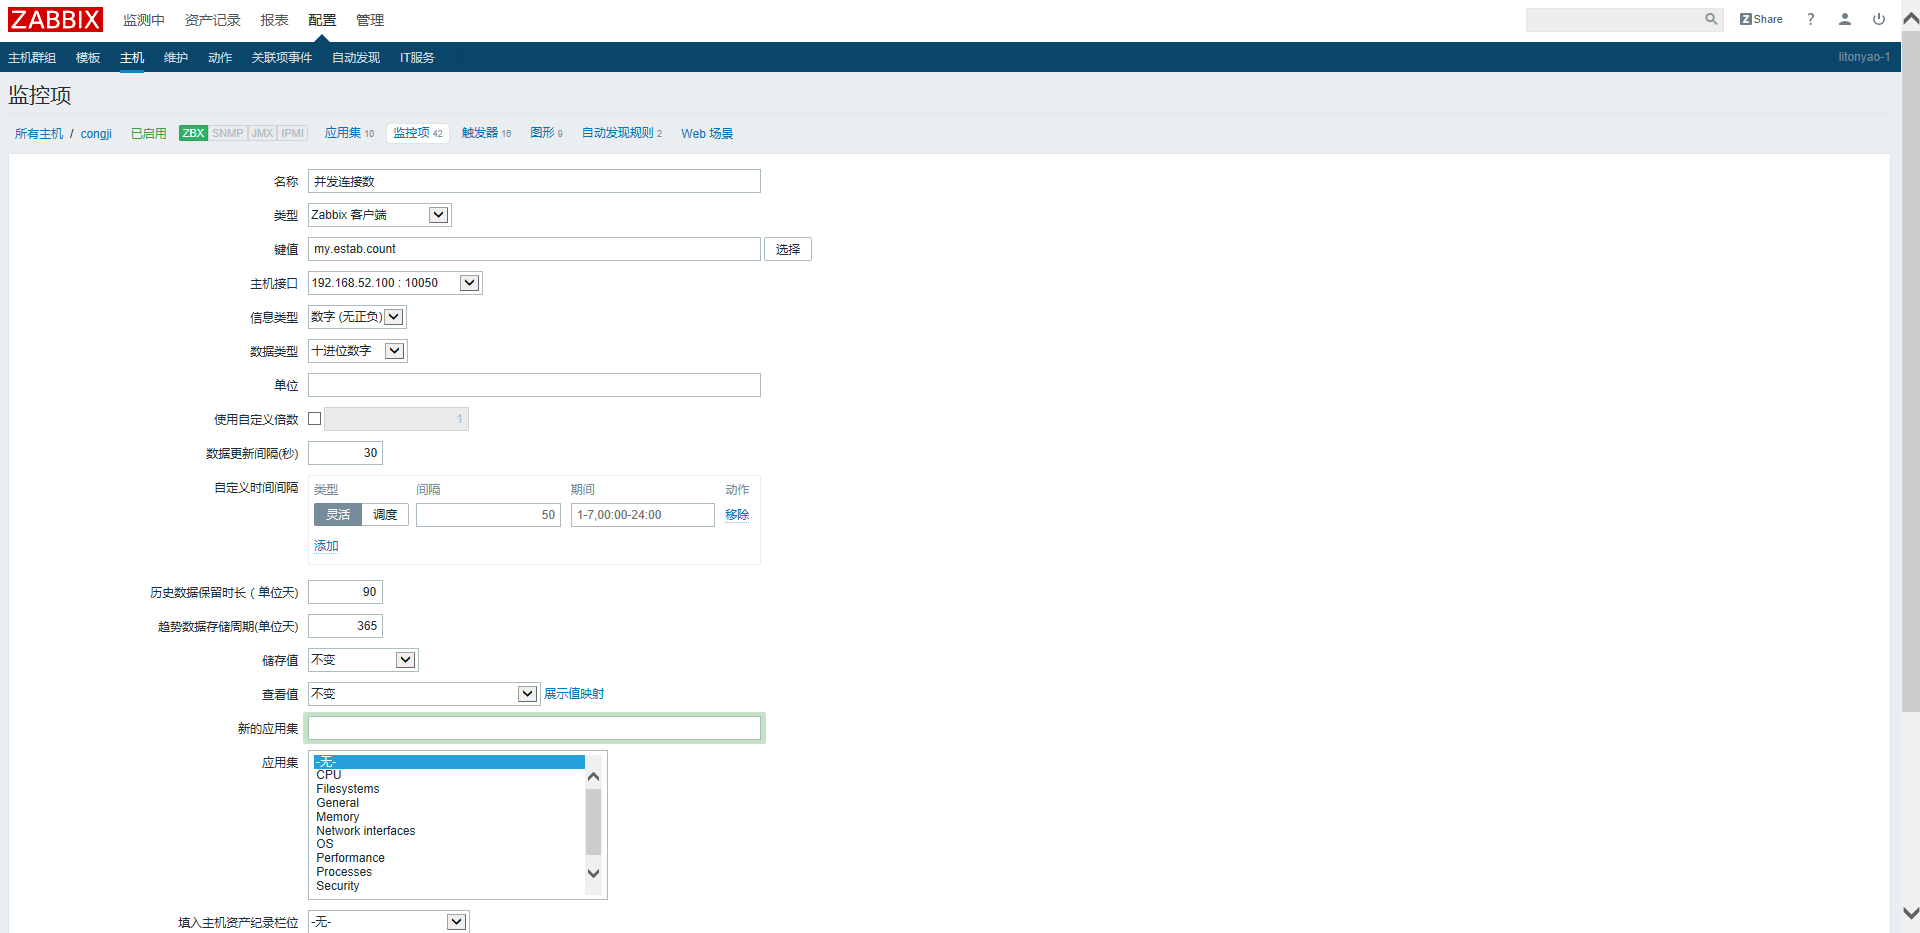Viewport: 1920px width, 933px height.
Task: Click the 添加 interval link
Action: click(326, 546)
